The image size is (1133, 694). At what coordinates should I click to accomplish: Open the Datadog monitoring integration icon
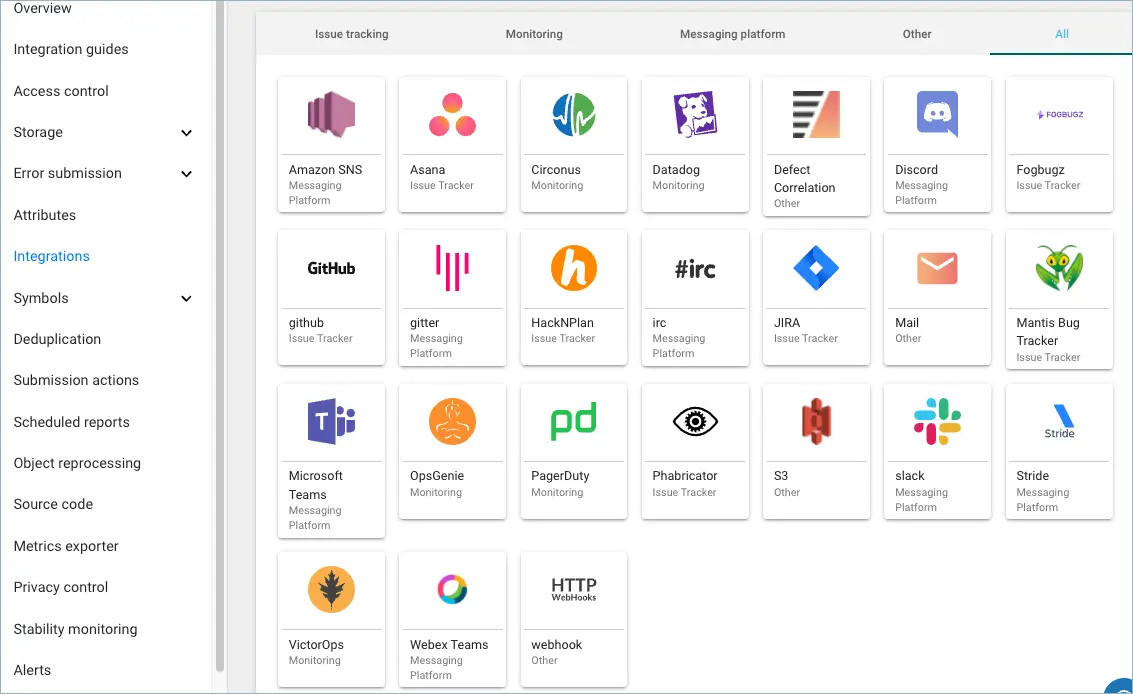(695, 115)
